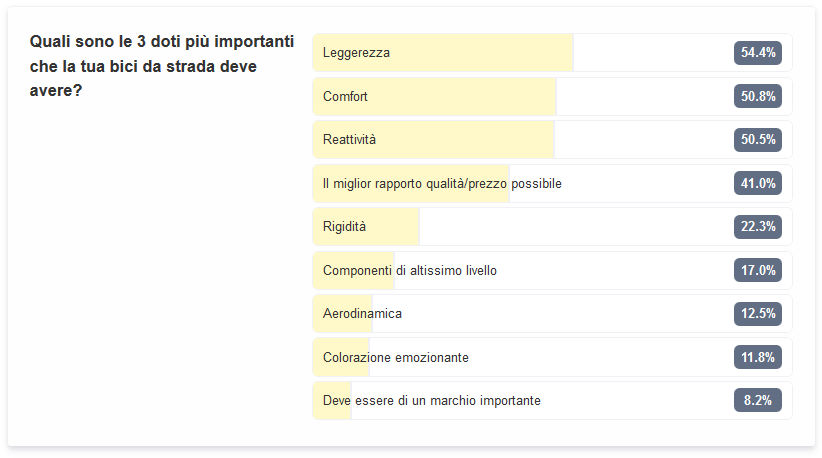
Task: Click the 54.4% percentage badge
Action: 757,53
